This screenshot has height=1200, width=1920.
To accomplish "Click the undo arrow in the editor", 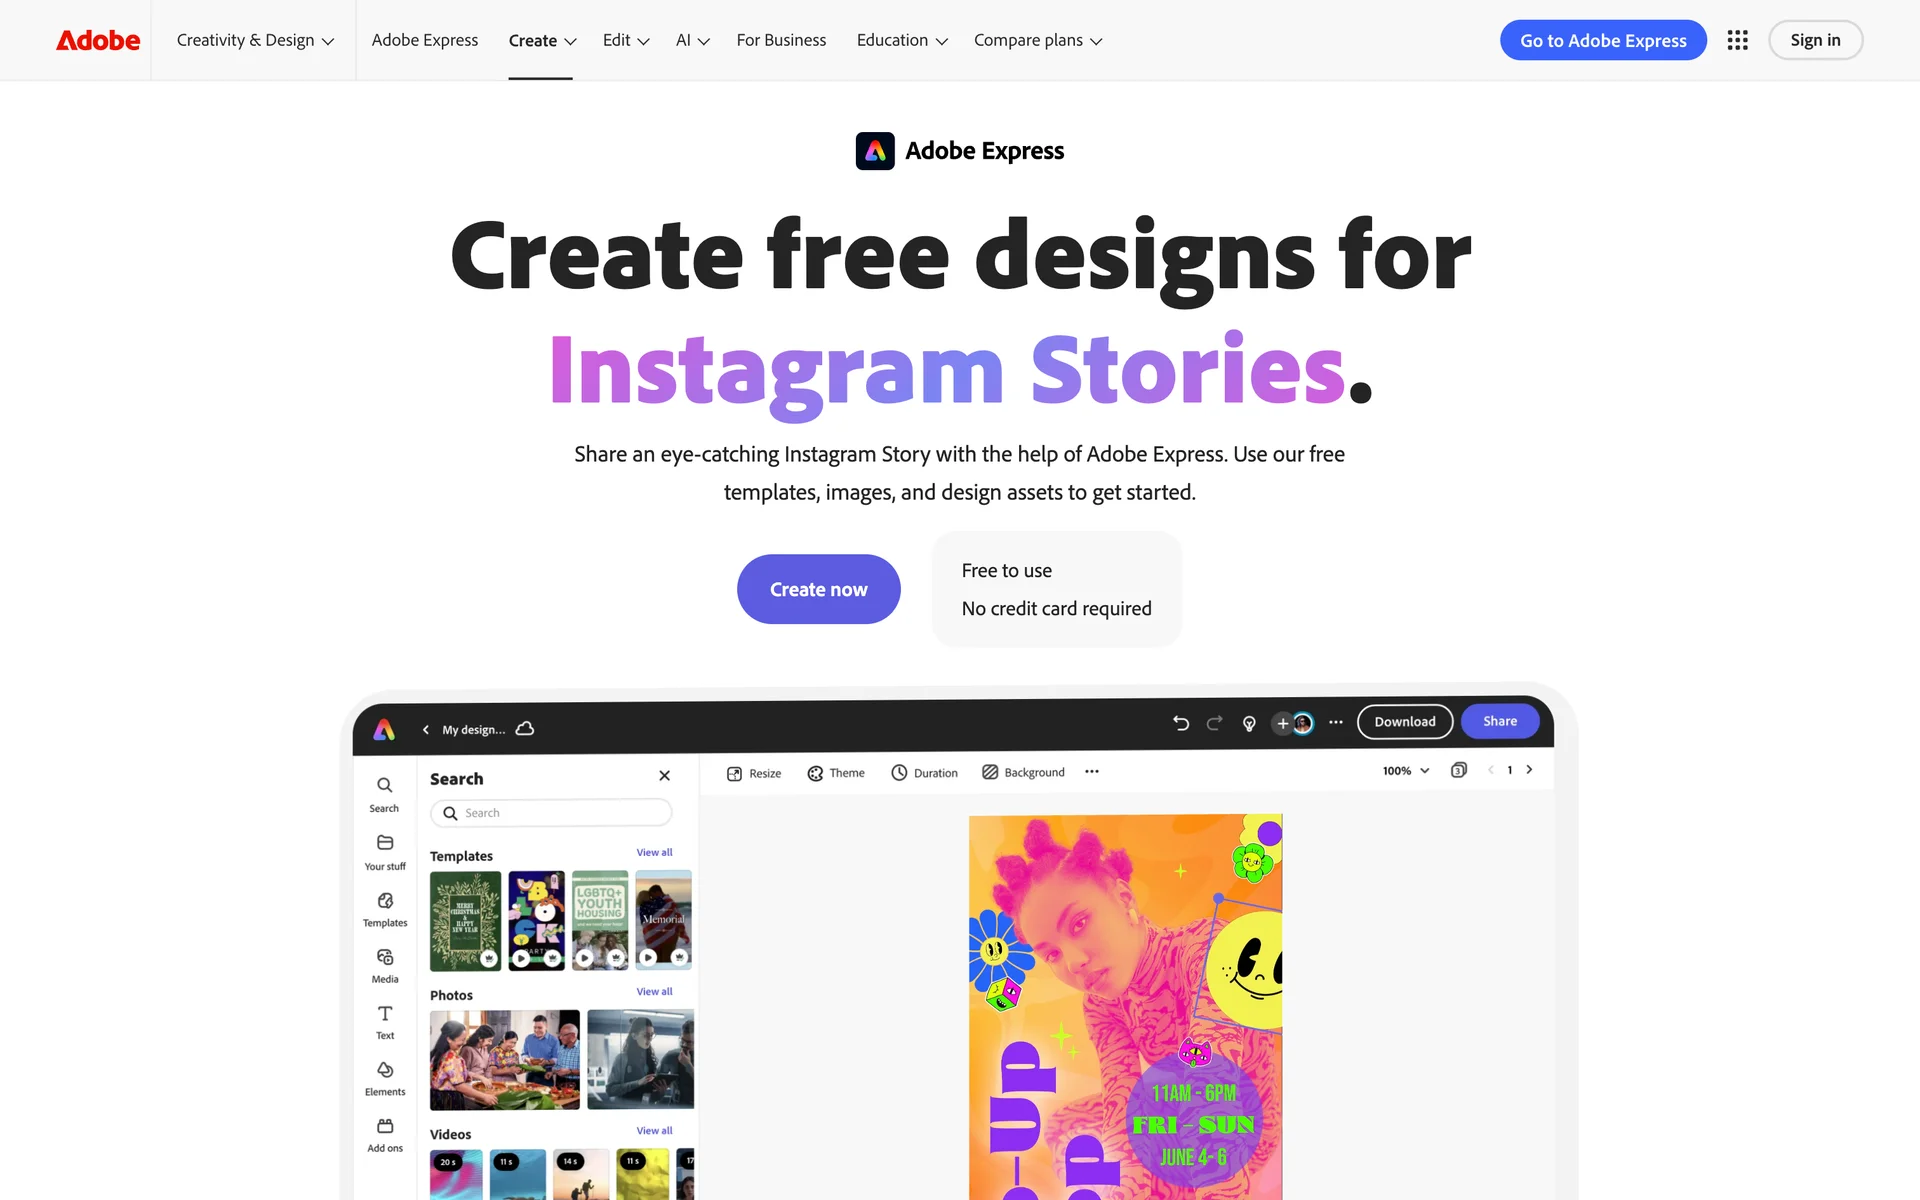I will (x=1181, y=723).
